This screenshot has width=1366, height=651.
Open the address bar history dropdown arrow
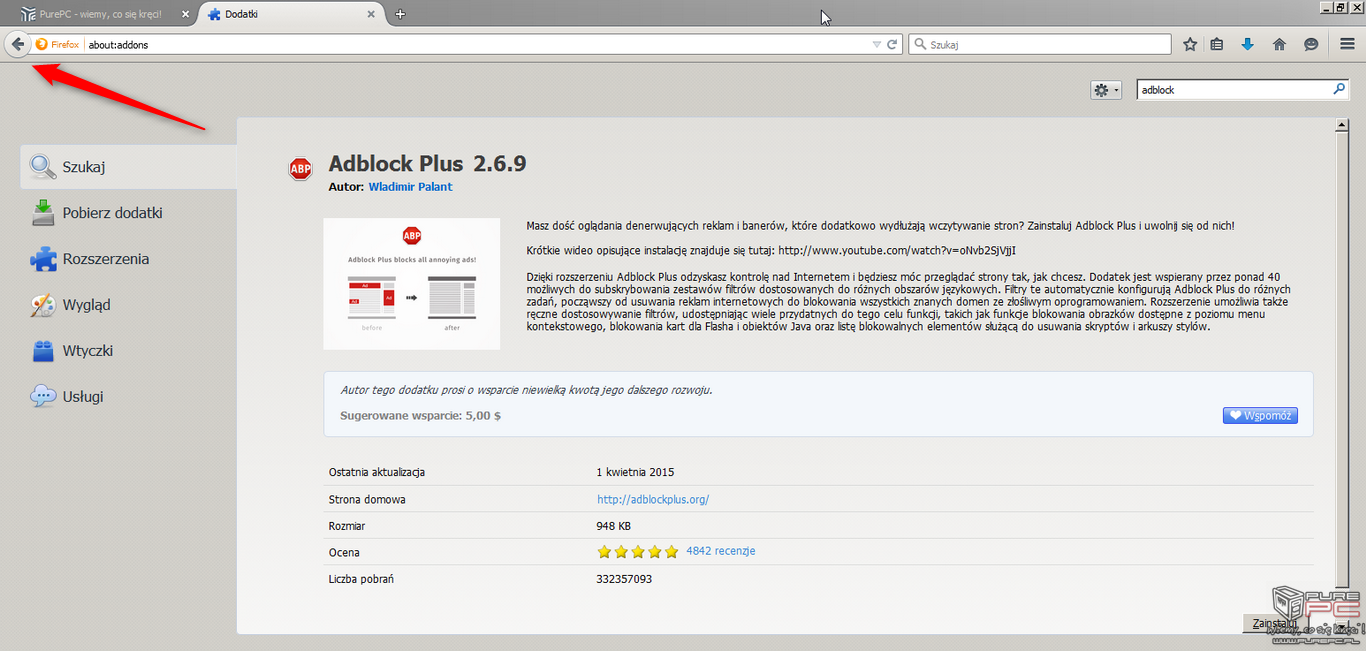pyautogui.click(x=877, y=45)
